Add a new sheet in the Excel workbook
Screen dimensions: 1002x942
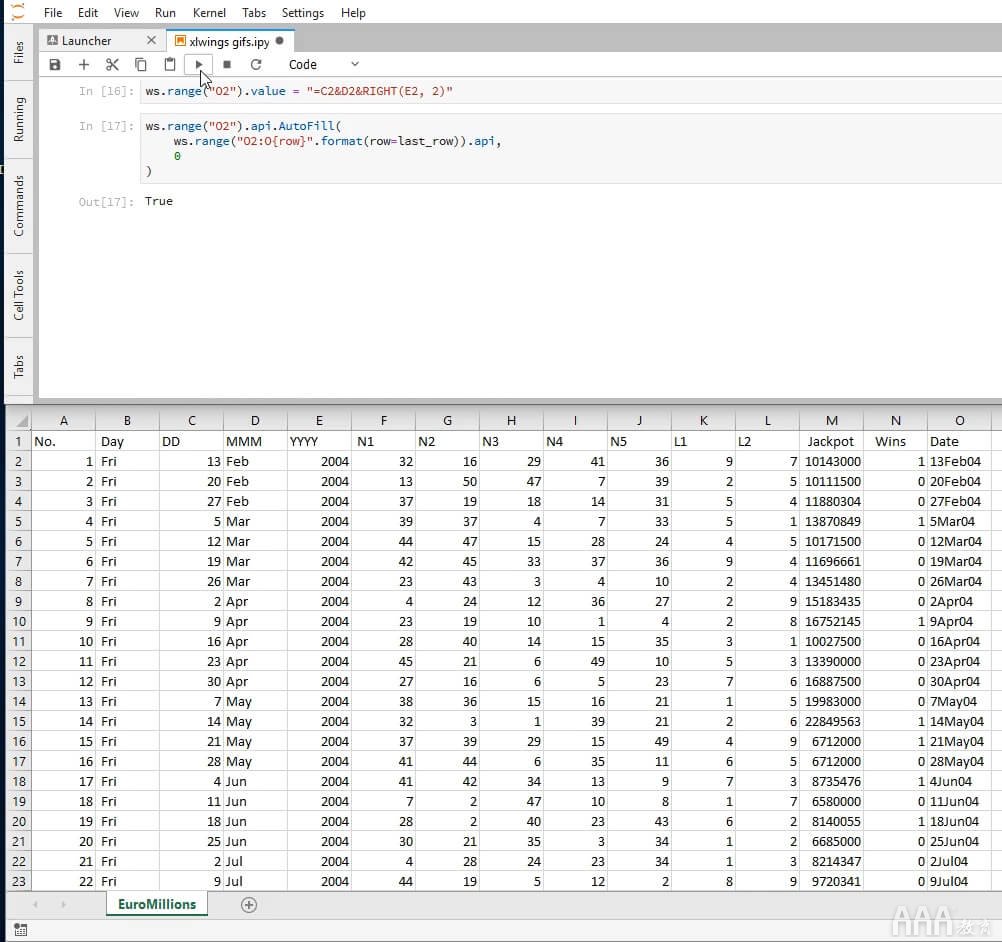(x=249, y=905)
